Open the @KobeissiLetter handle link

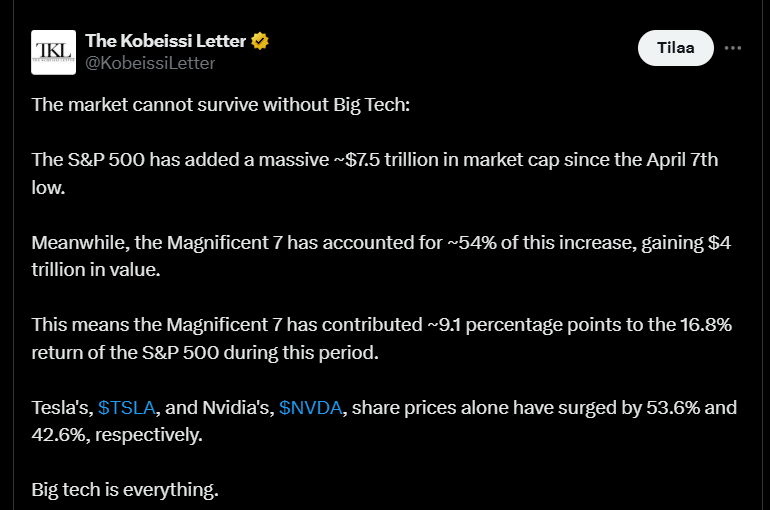click(150, 63)
